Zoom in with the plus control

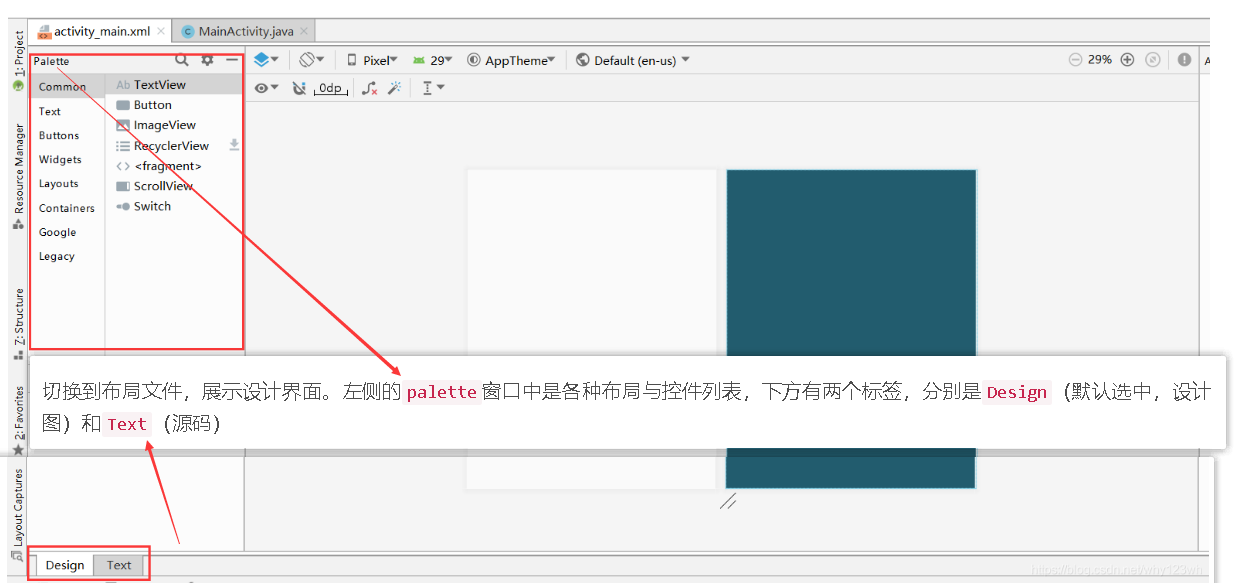click(x=1127, y=59)
